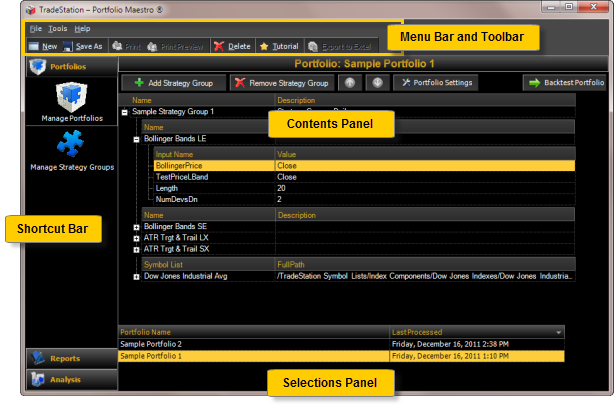Click Backtest Portfolio button
The height and width of the screenshot is (404, 614).
coord(565,83)
